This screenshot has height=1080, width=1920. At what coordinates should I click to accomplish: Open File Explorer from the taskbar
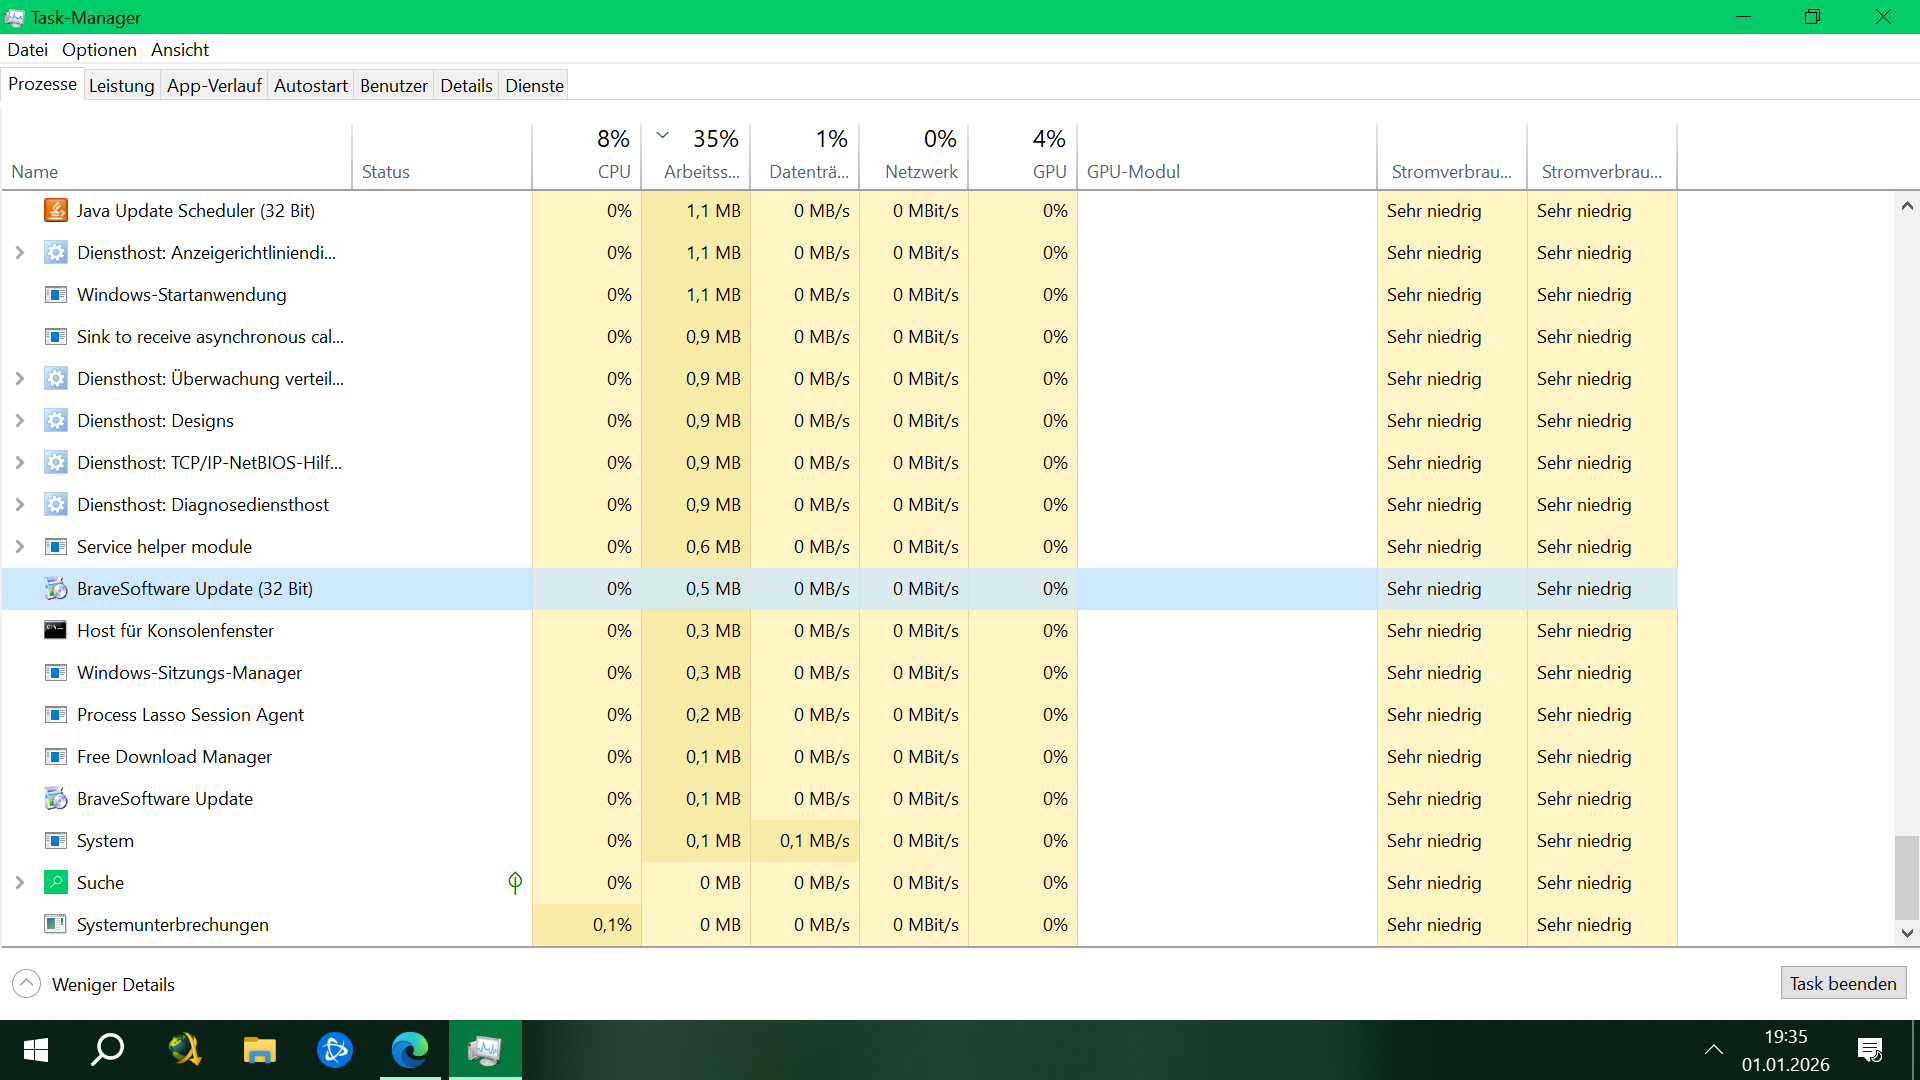click(260, 1050)
